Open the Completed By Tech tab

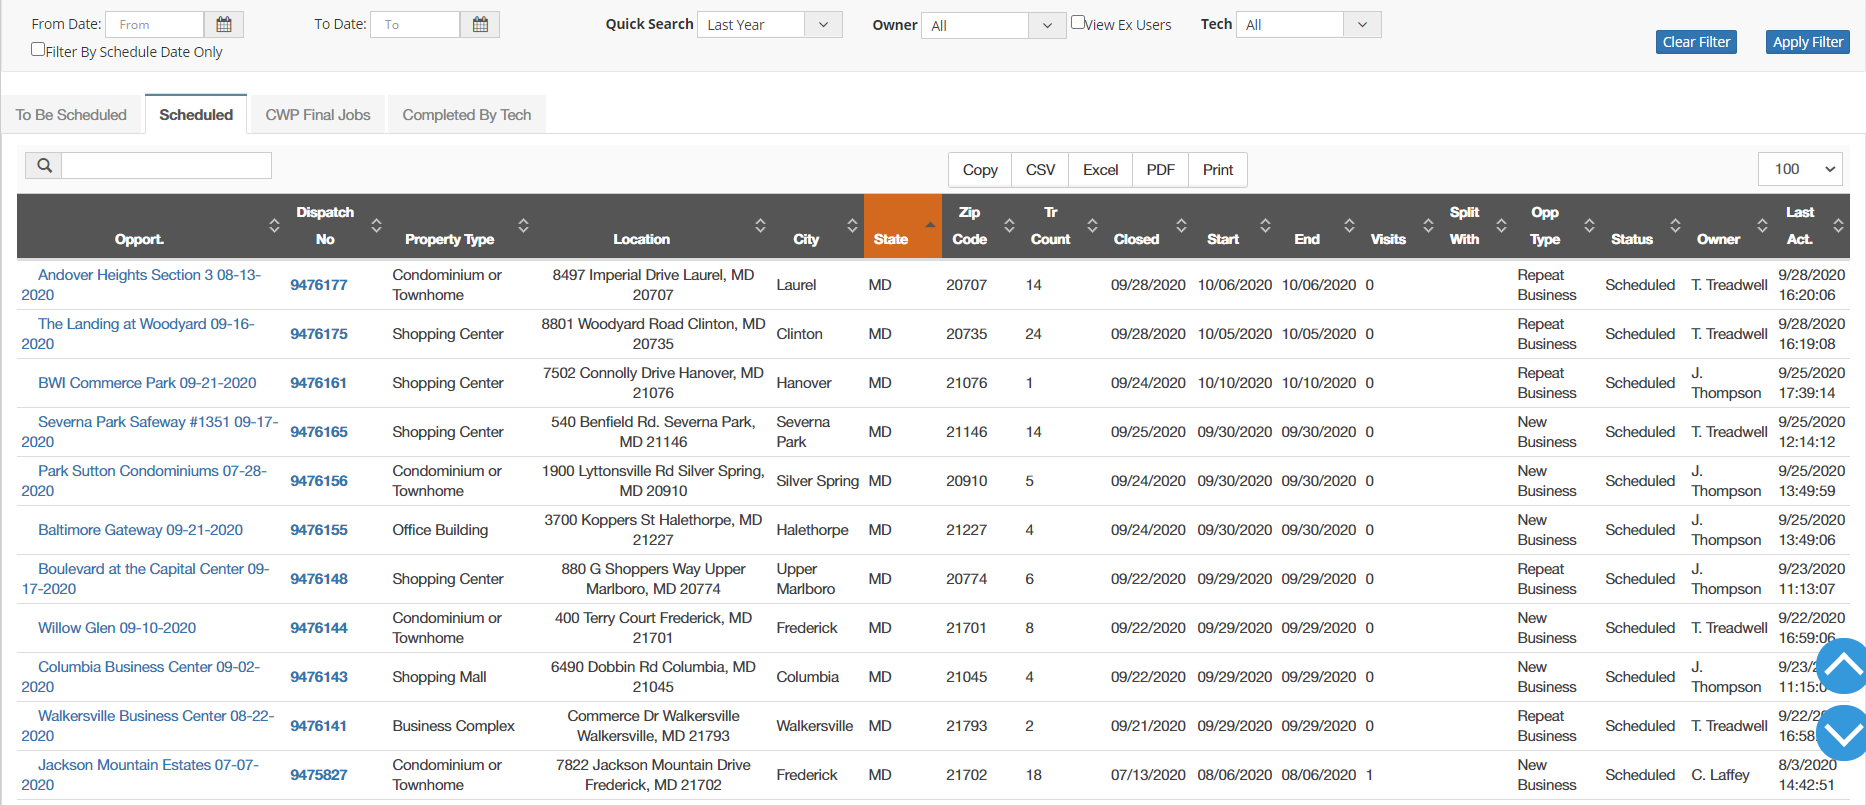pyautogui.click(x=467, y=115)
